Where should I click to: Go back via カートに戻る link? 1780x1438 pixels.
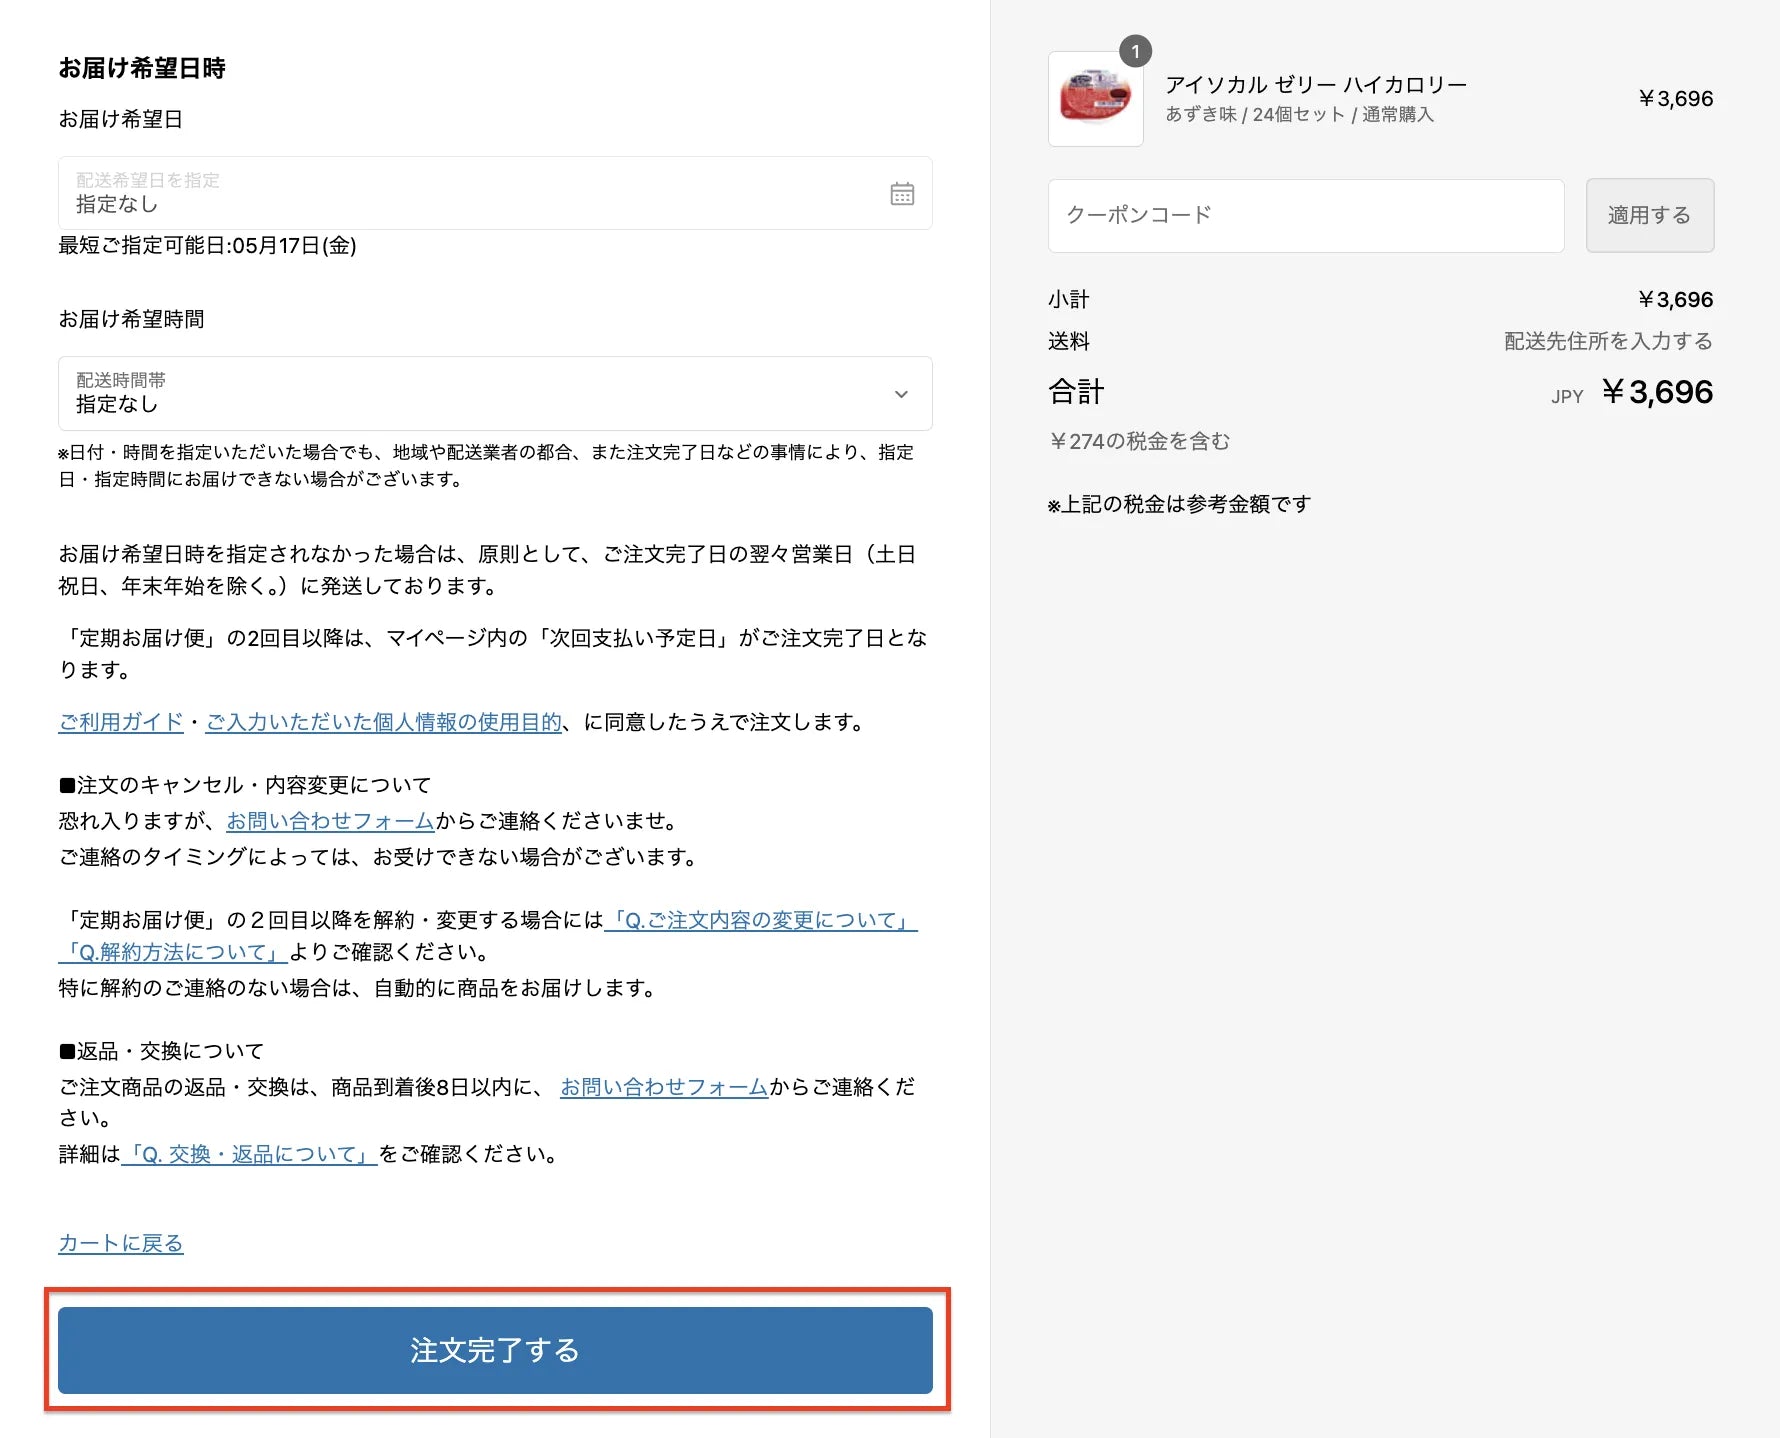click(121, 1243)
